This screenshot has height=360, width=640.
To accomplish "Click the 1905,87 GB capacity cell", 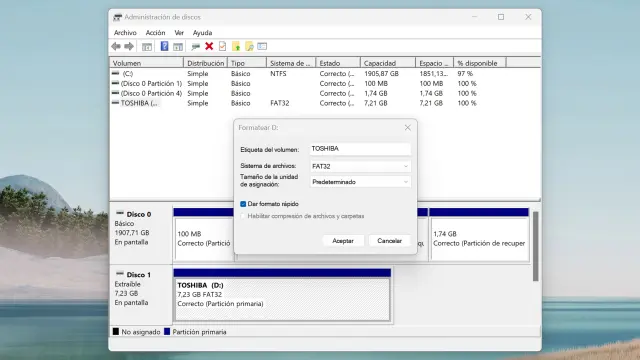I will click(x=381, y=73).
